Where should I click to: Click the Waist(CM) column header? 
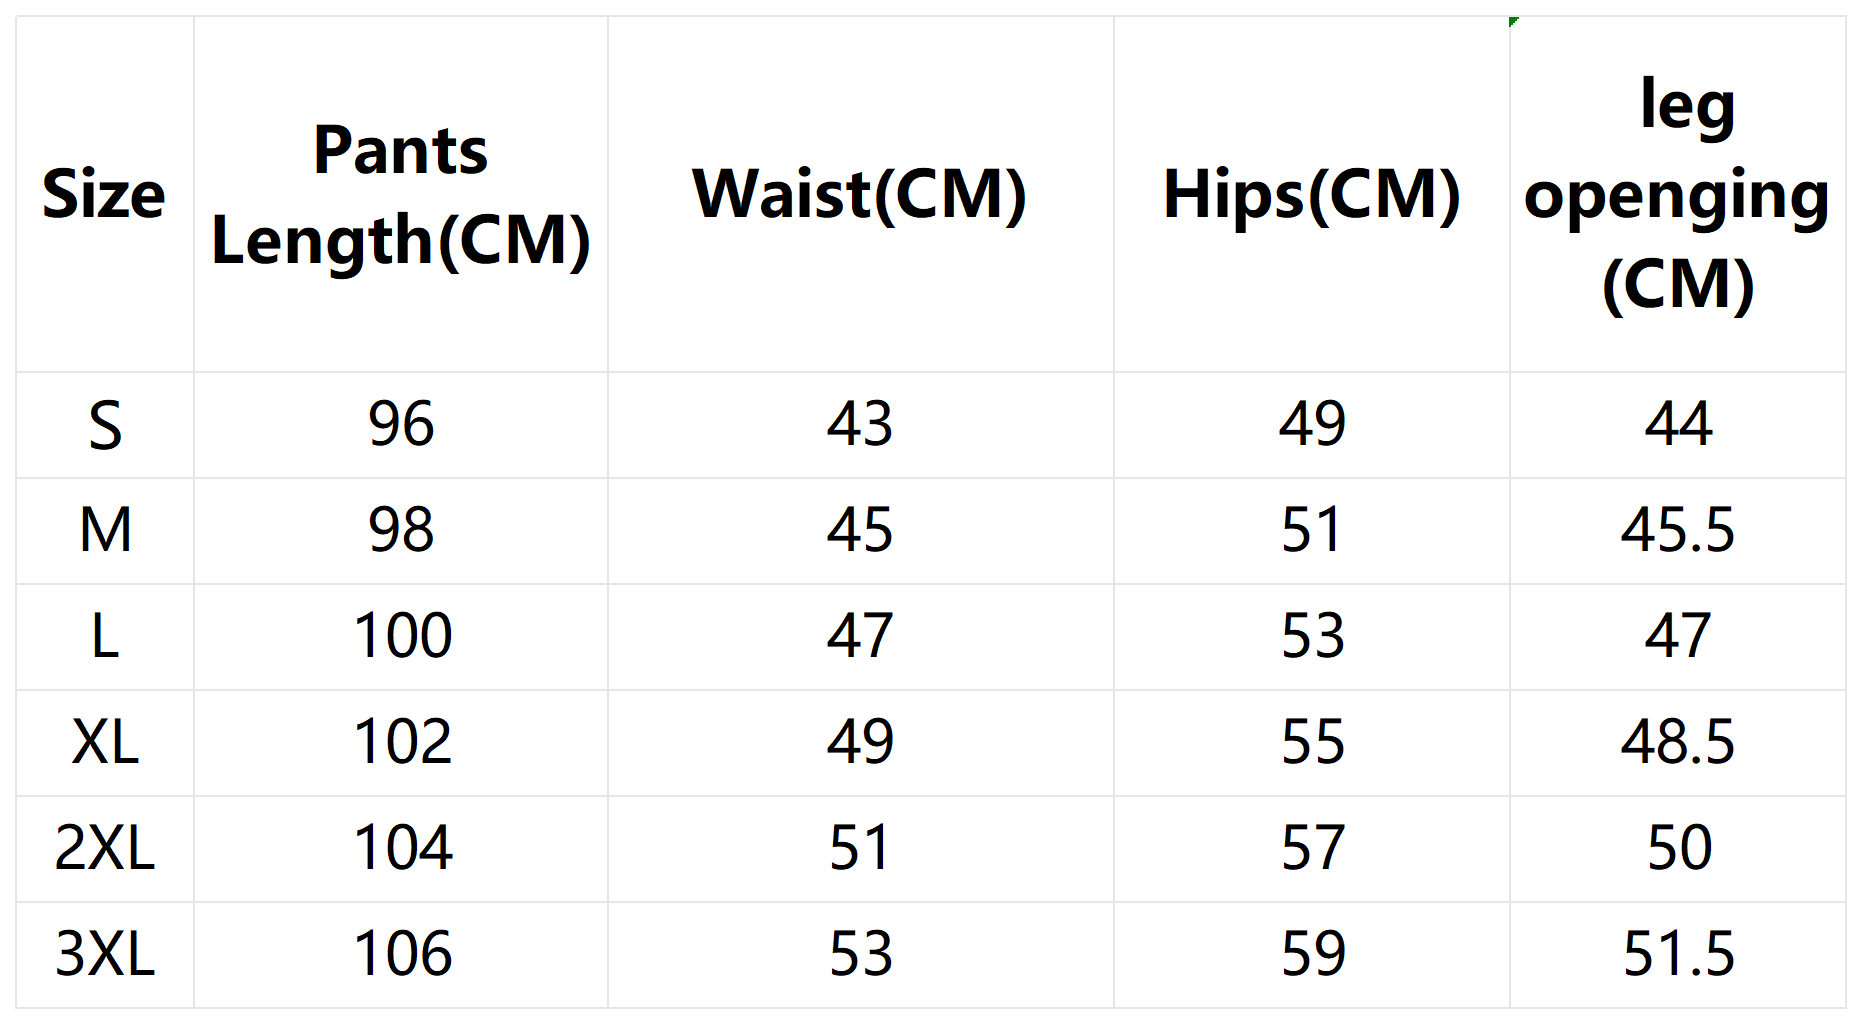tap(860, 194)
